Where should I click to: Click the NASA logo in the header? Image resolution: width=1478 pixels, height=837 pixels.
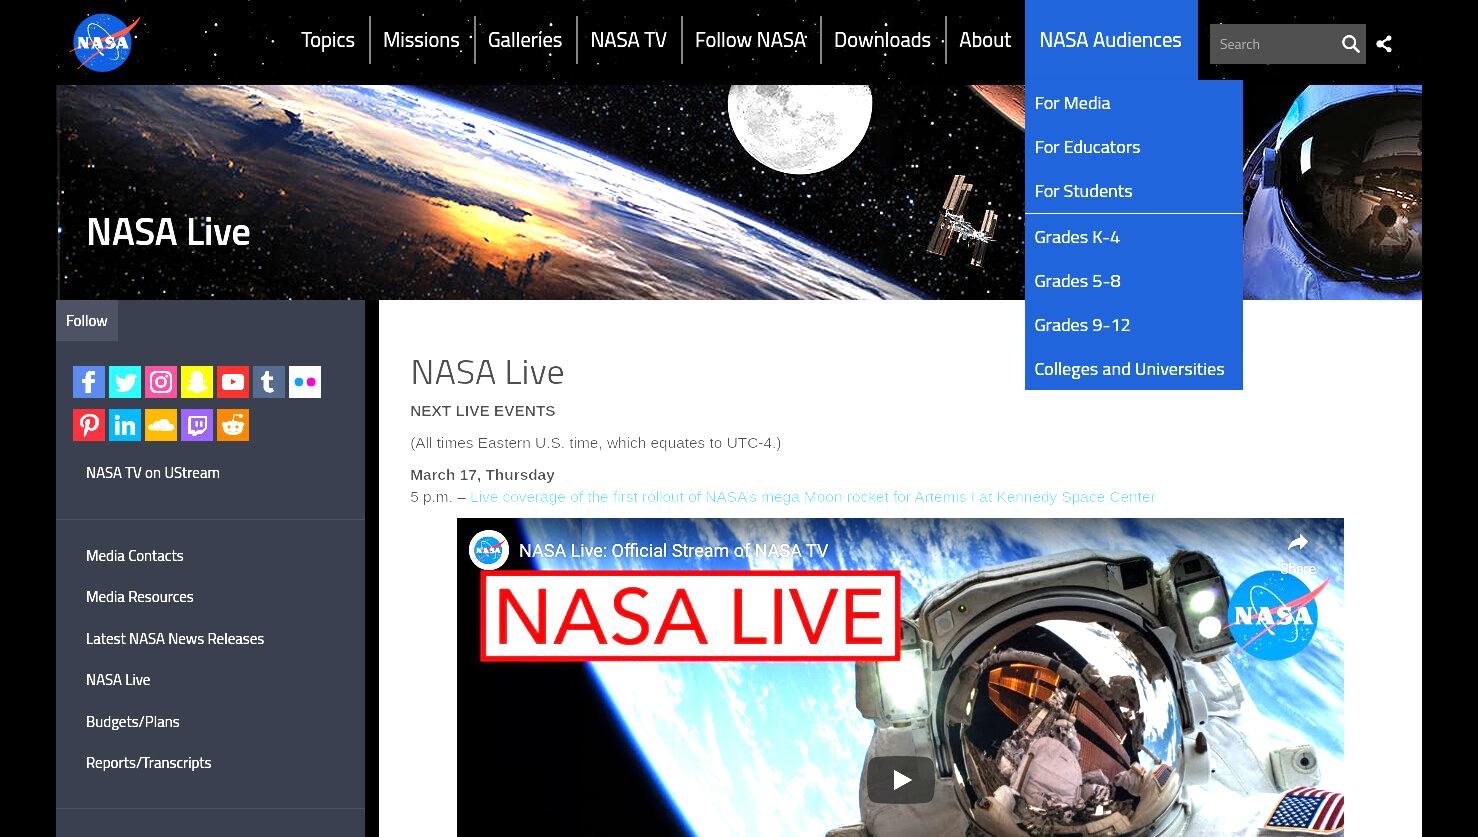(105, 43)
